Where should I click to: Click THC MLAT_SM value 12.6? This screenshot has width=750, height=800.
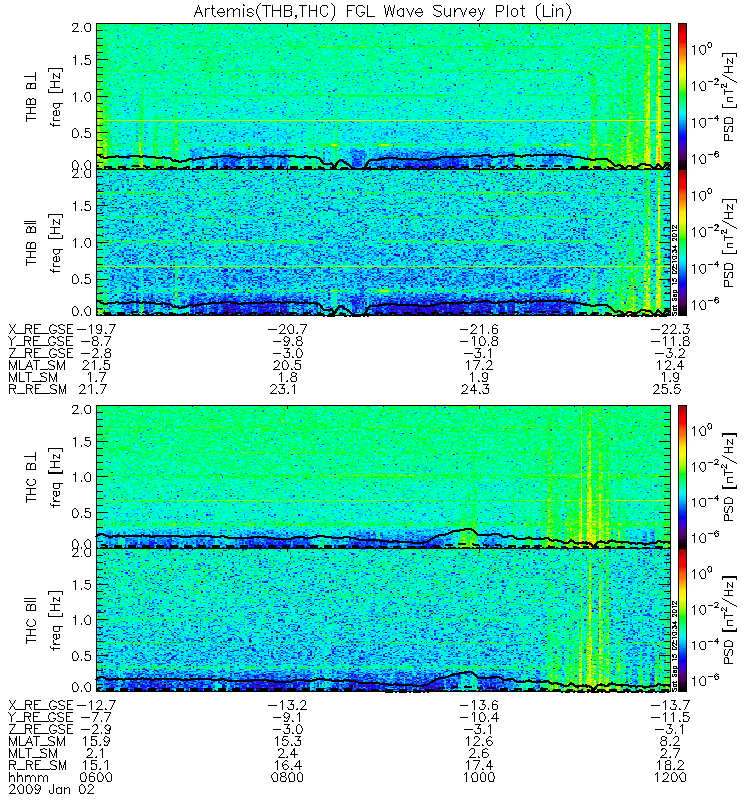479,741
